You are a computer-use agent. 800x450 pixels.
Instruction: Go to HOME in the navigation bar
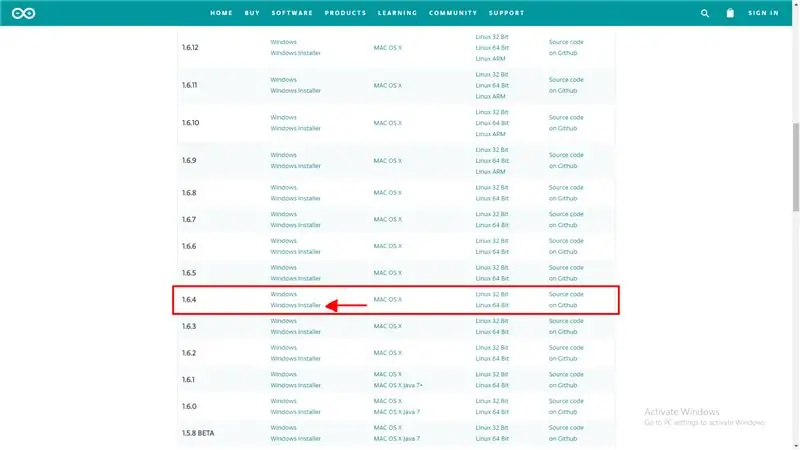point(221,13)
